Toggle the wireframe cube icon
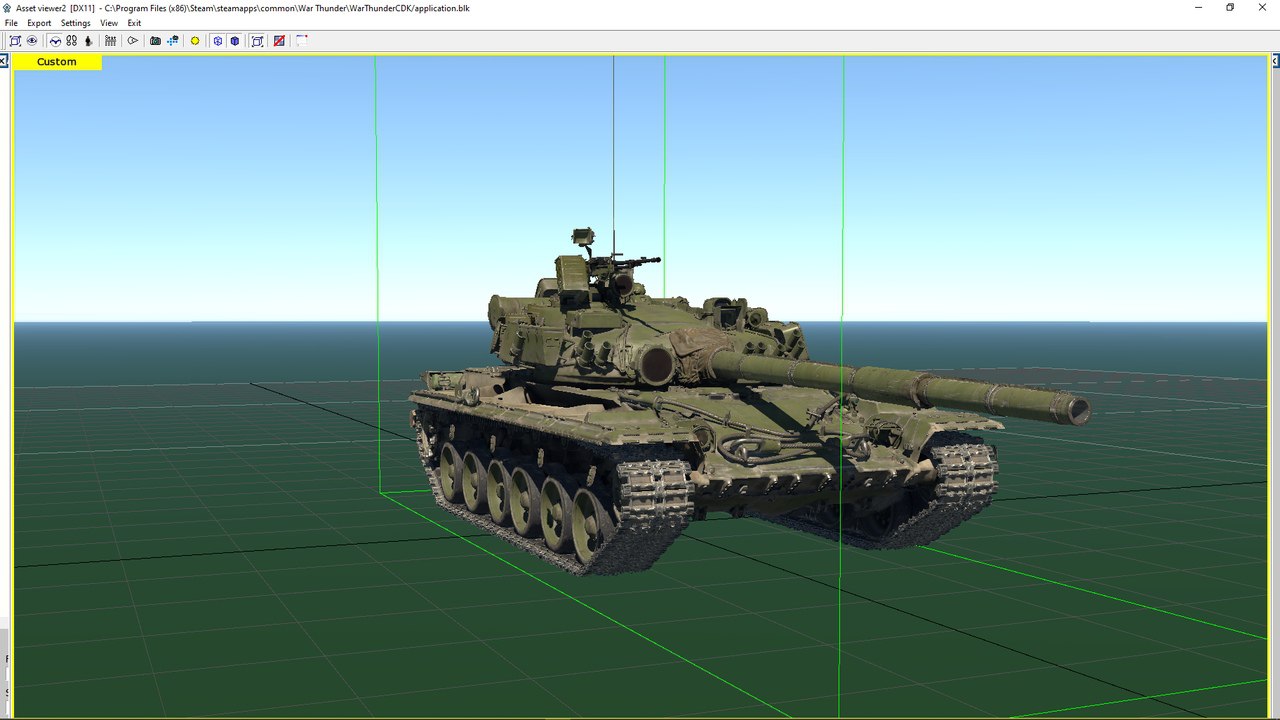The width and height of the screenshot is (1280, 720). 217,41
